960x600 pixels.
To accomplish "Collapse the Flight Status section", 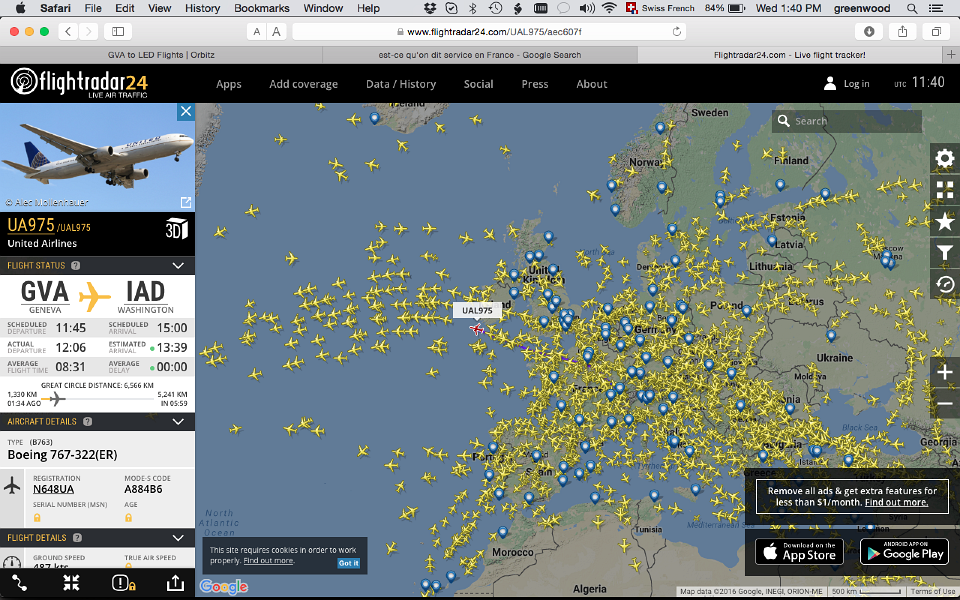I will [x=178, y=266].
